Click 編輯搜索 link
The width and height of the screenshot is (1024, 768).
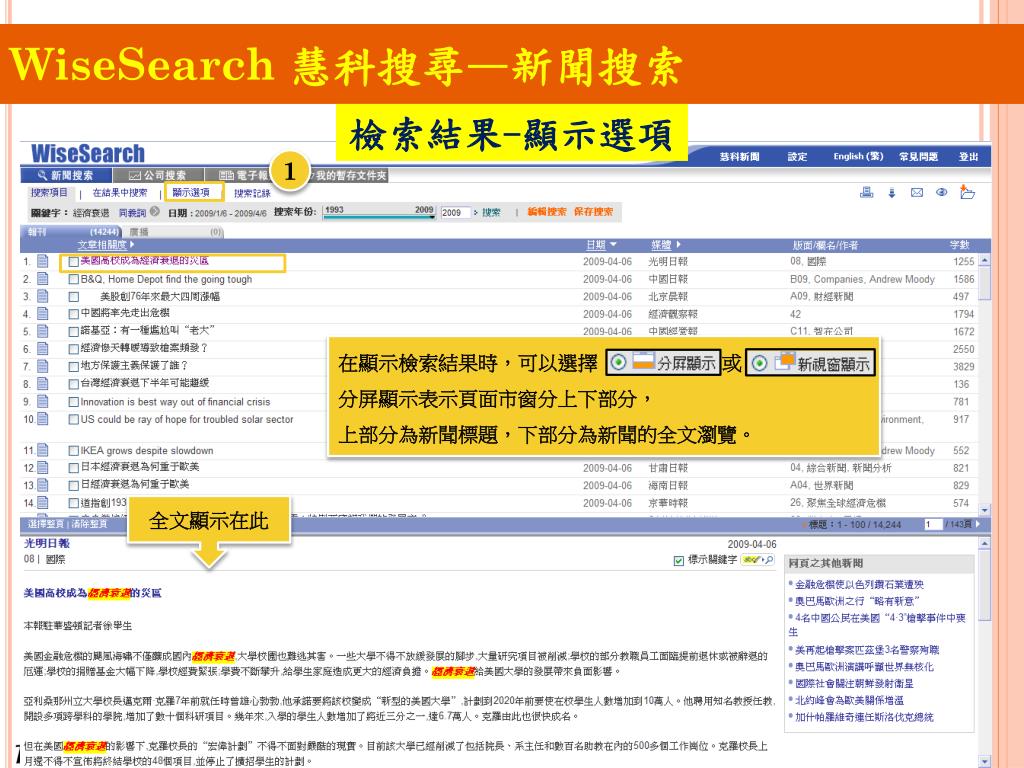[547, 212]
